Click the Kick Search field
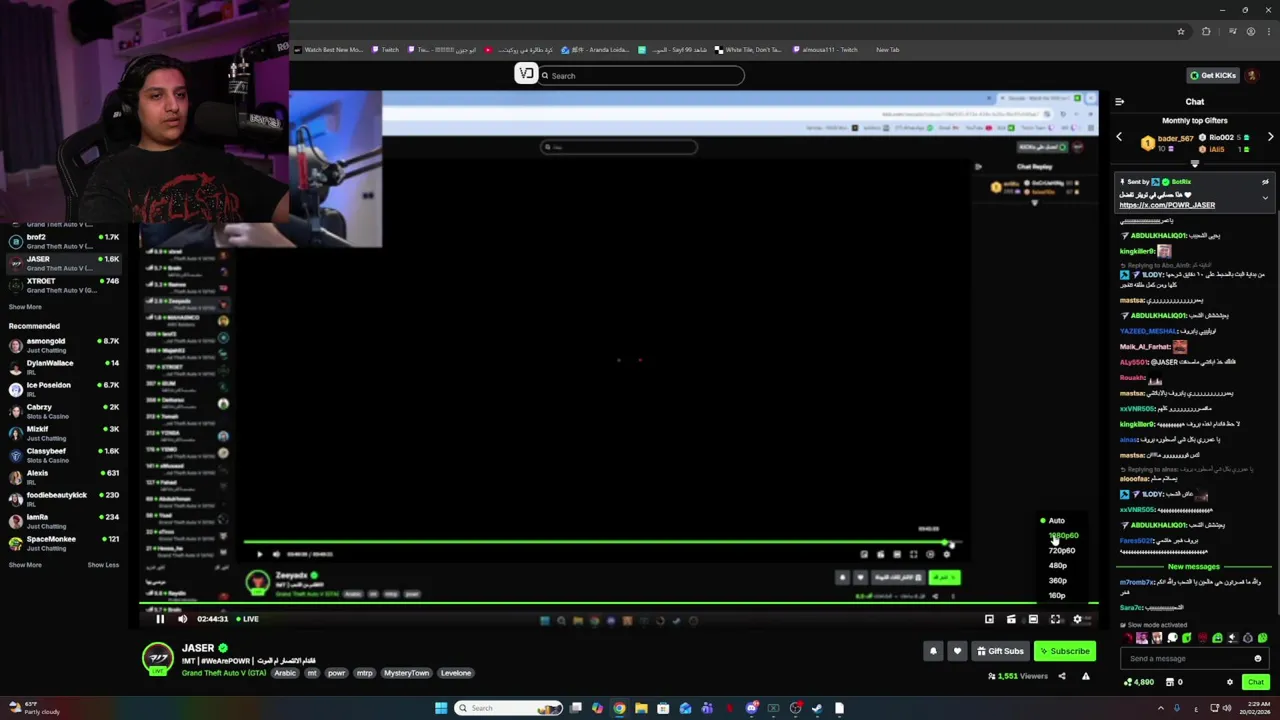Viewport: 1280px width, 720px height. click(641, 75)
